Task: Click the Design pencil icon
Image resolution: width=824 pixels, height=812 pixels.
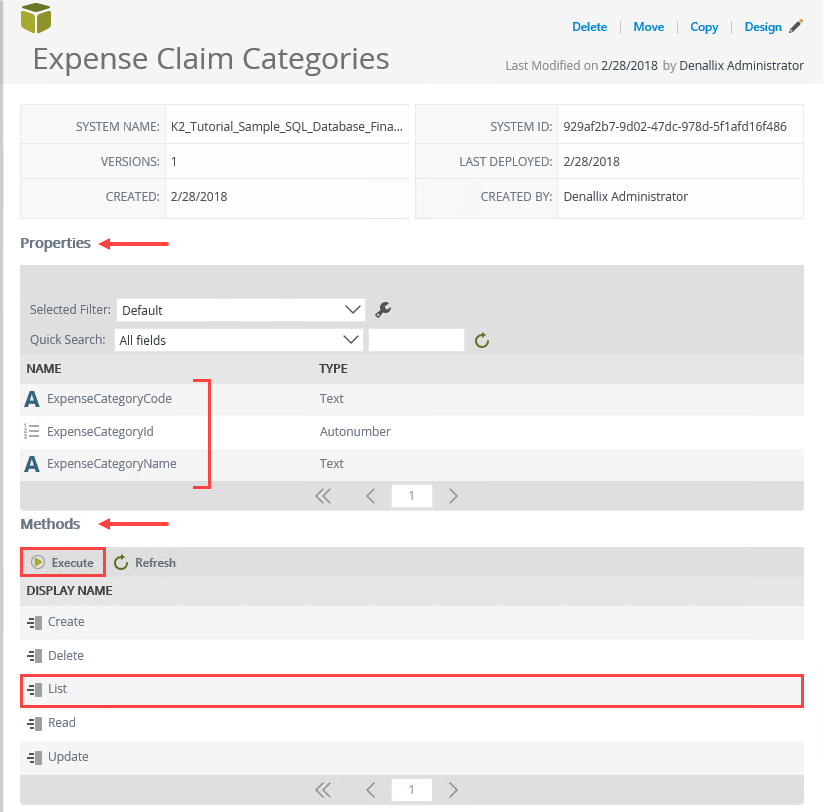Action: click(x=796, y=27)
